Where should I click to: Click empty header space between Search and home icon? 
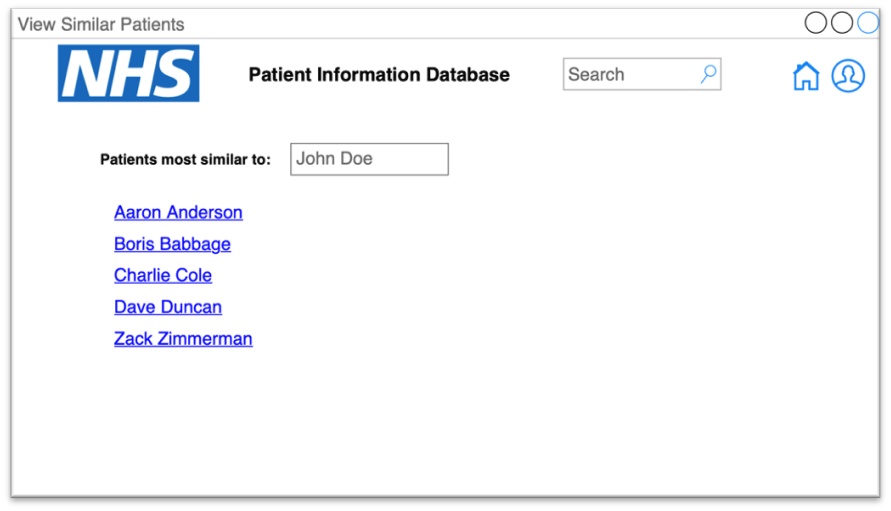[756, 75]
